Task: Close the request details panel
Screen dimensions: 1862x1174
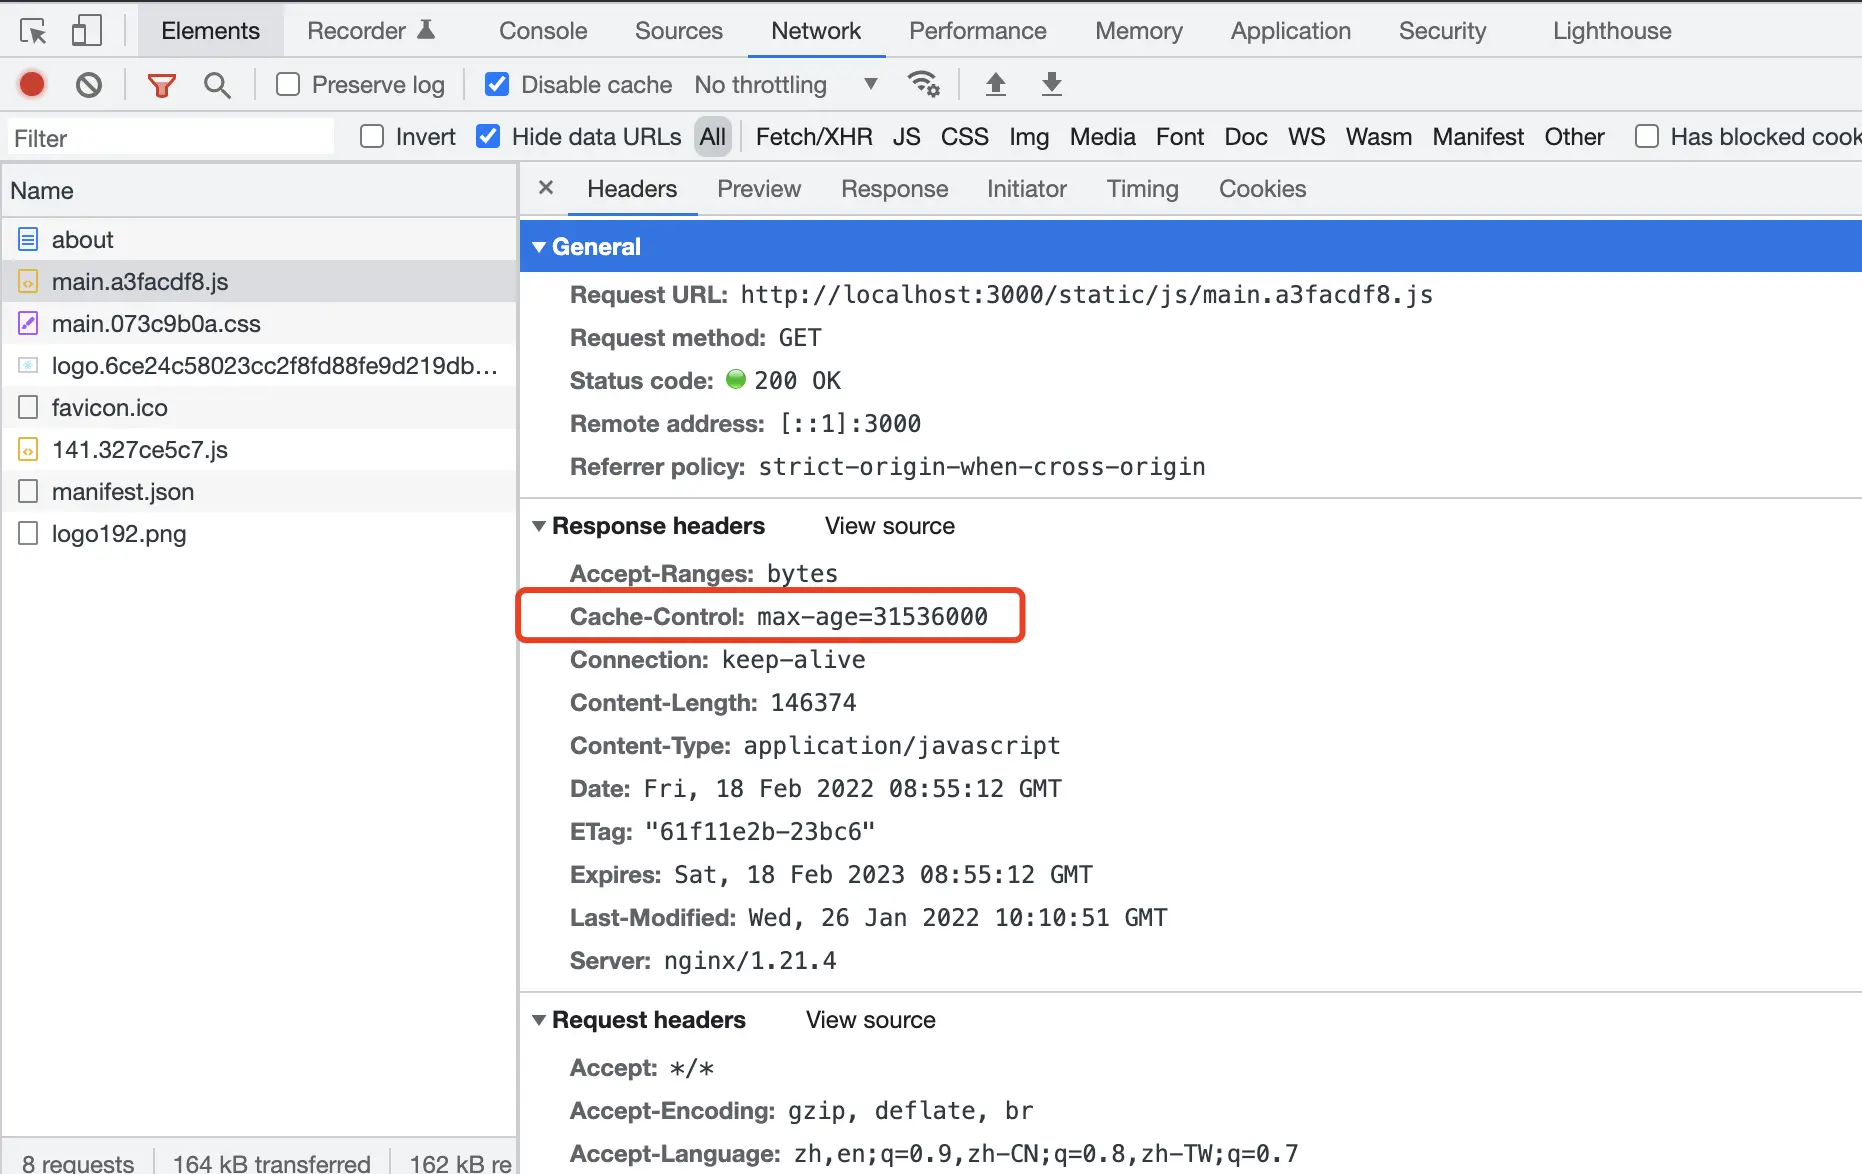Action: tap(546, 188)
